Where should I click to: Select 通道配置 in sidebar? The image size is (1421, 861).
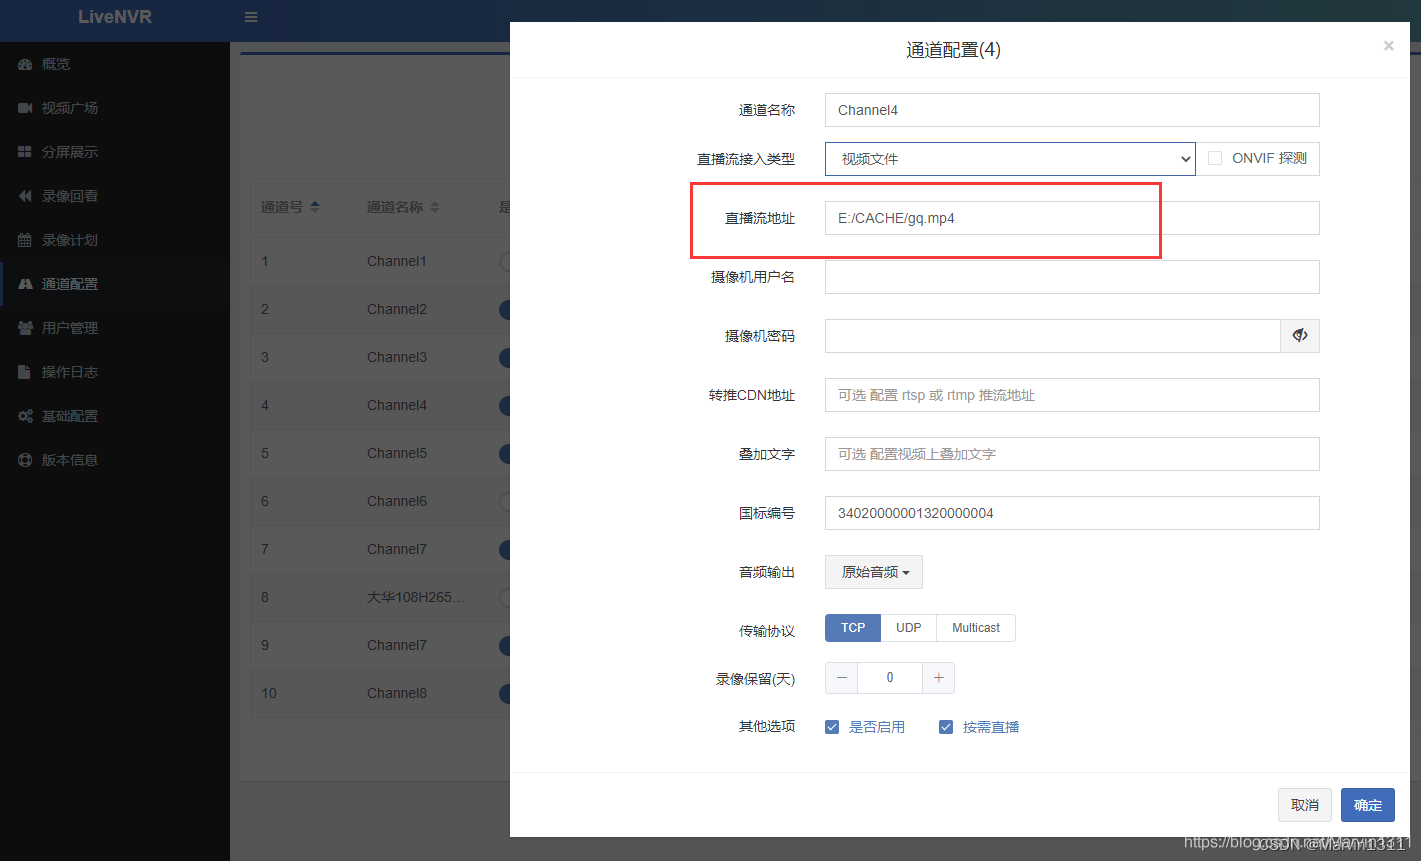(x=115, y=284)
